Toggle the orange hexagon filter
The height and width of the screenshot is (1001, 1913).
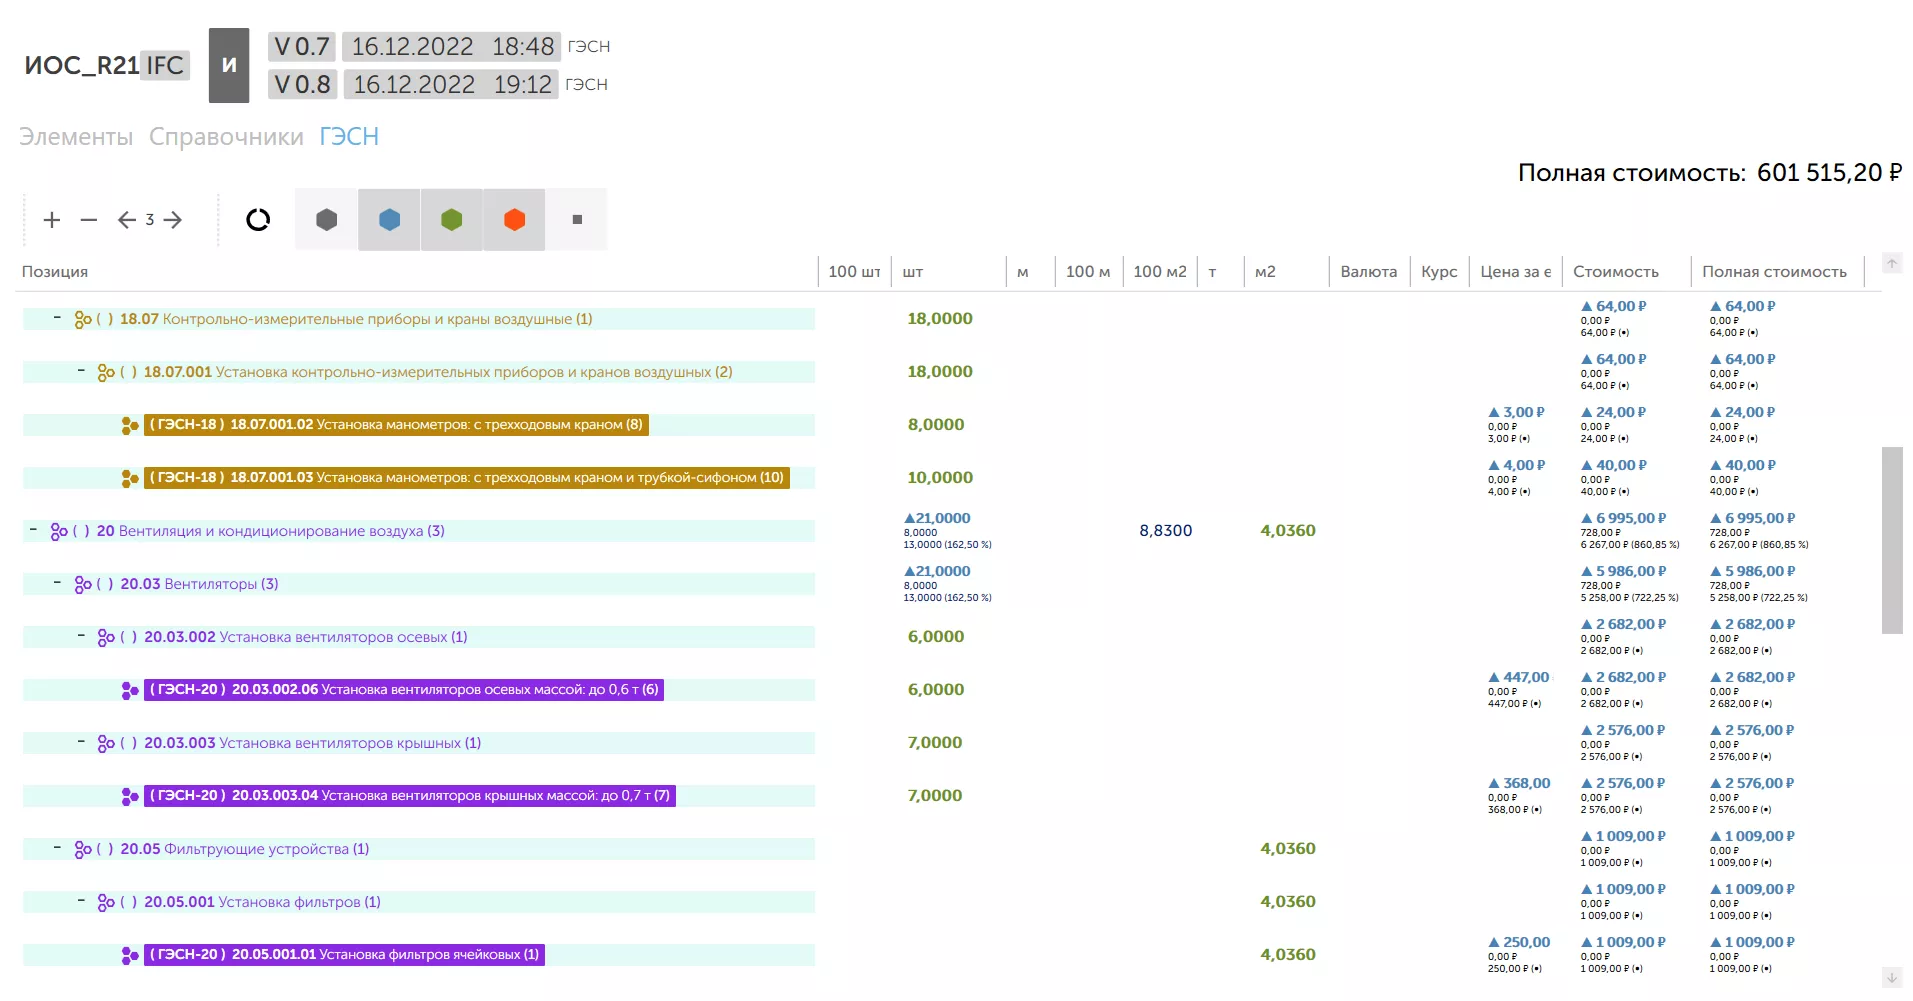(x=515, y=220)
